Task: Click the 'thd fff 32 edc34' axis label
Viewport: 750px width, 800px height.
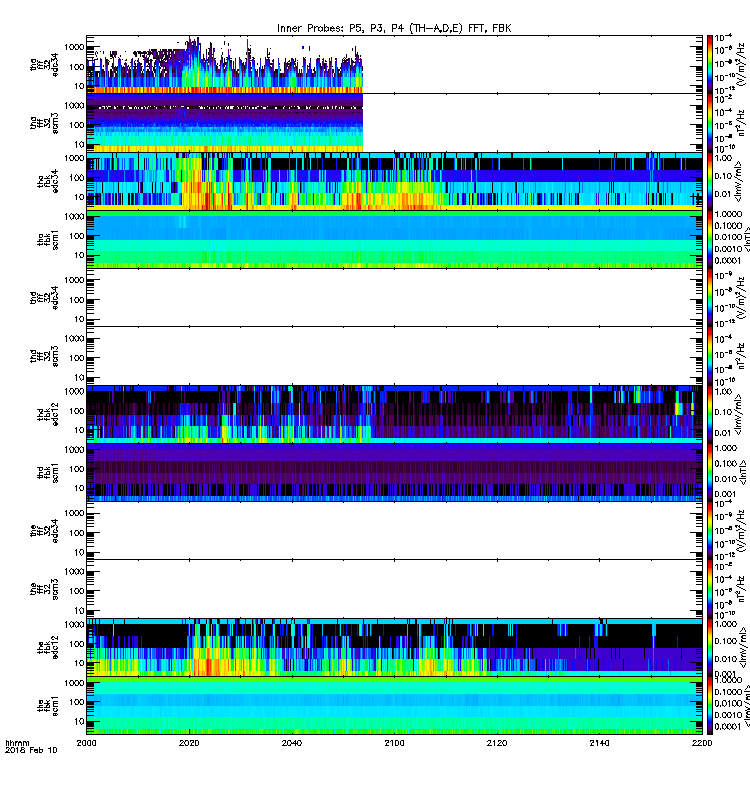Action: tap(44, 298)
